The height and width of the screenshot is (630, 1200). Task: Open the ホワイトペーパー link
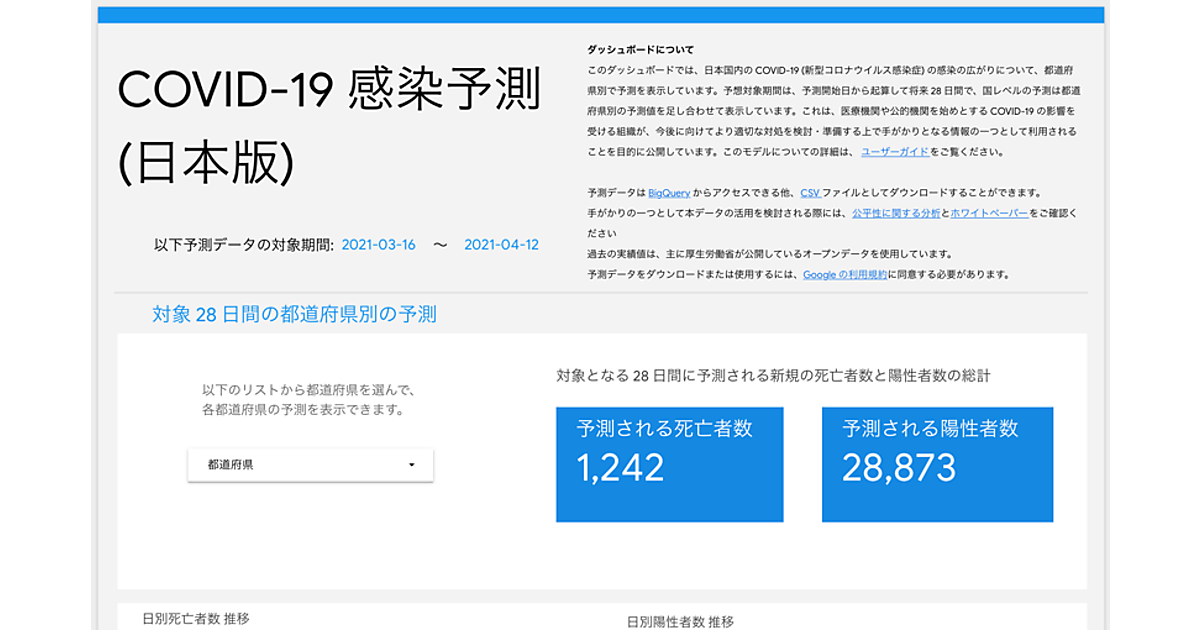988,213
